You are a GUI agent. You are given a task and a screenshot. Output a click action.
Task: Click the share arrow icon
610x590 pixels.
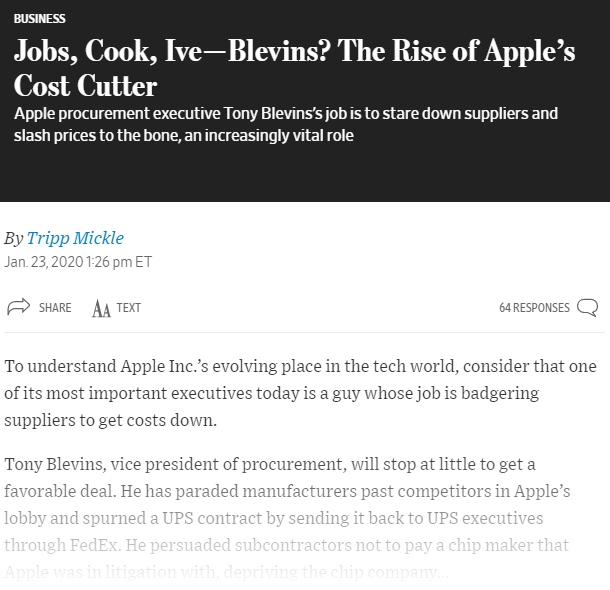18,307
